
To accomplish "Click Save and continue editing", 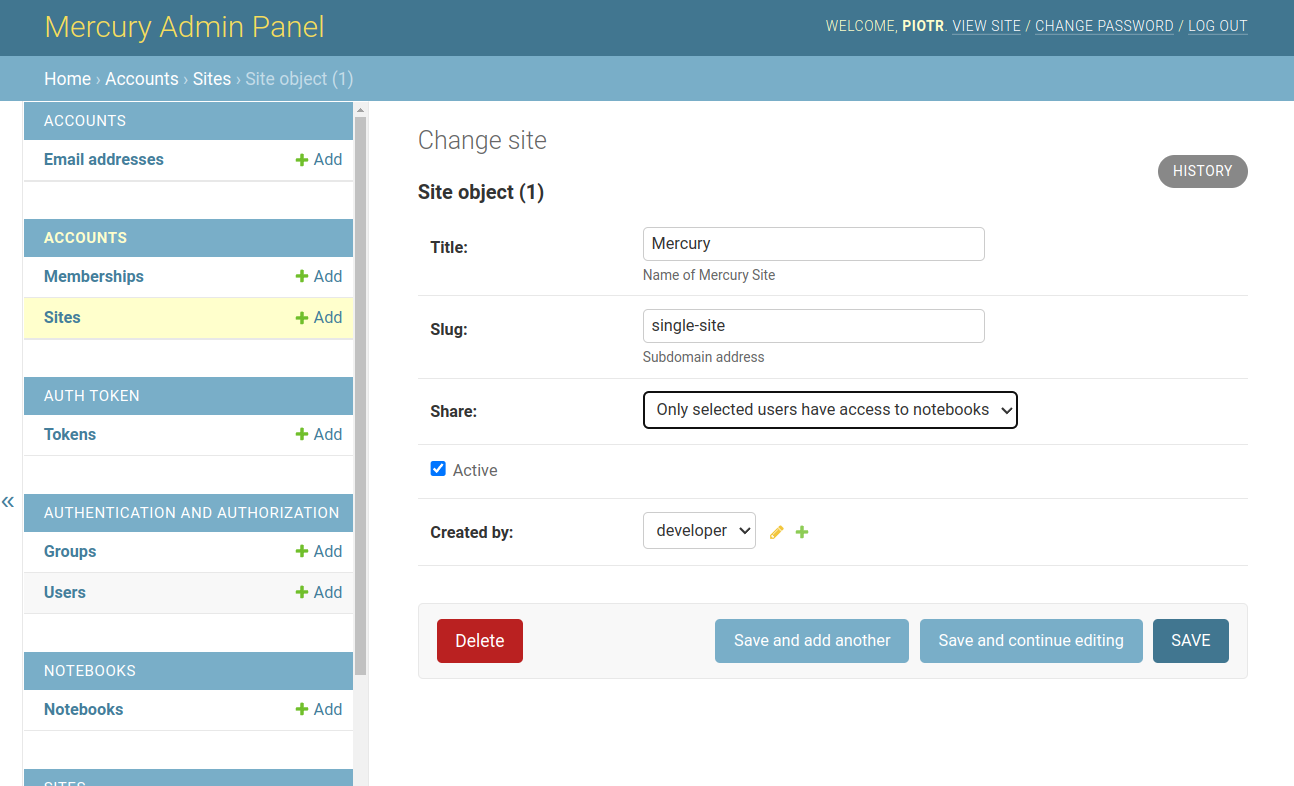I will [1031, 640].
